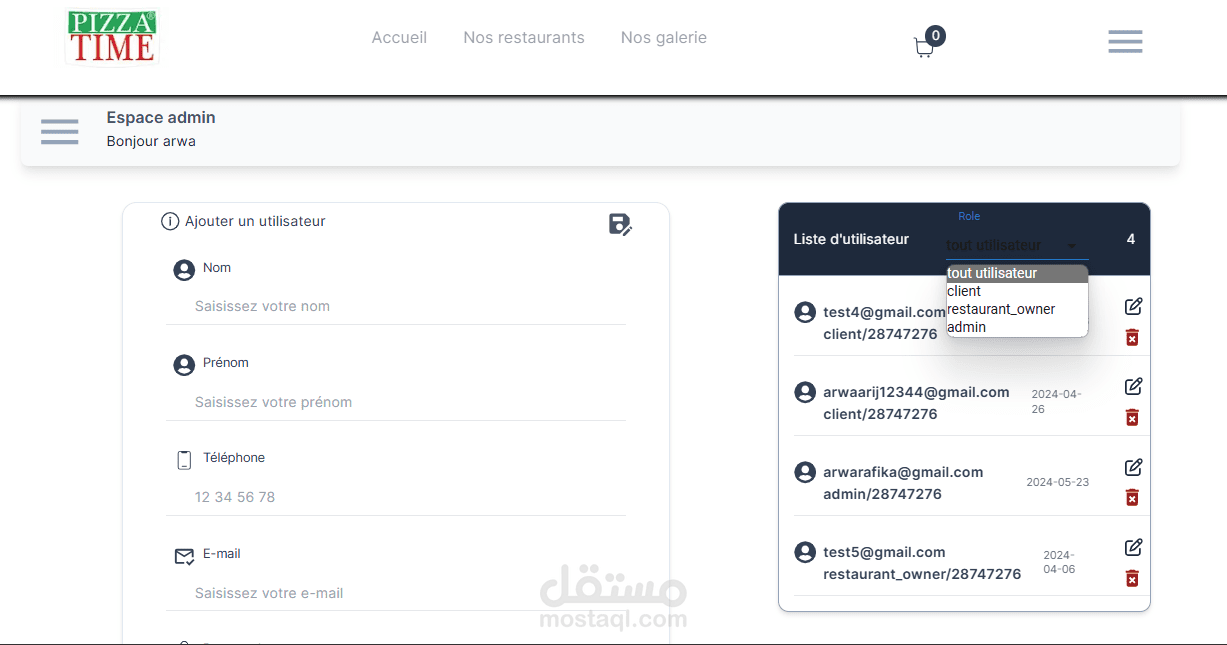1227x645 pixels.
Task: Click 'Liste d'utilisateur' heading
Action: click(851, 239)
